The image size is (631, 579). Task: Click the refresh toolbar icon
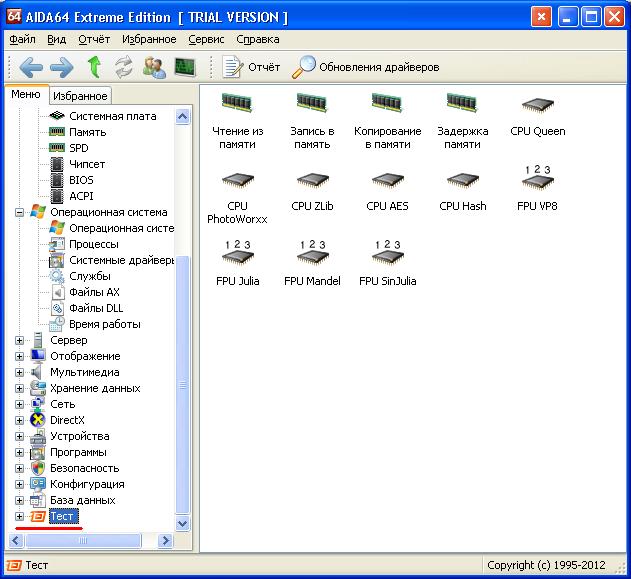coord(124,67)
